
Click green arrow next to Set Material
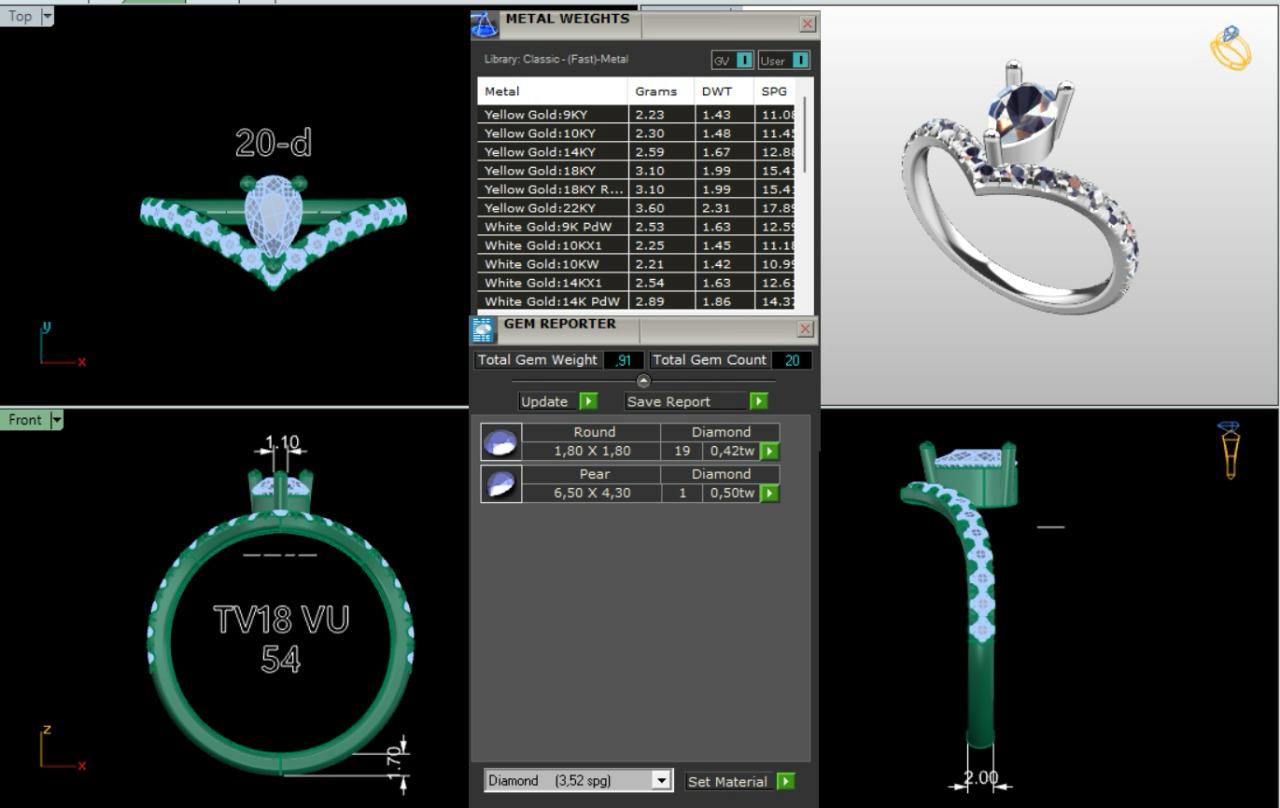pyautogui.click(x=786, y=781)
